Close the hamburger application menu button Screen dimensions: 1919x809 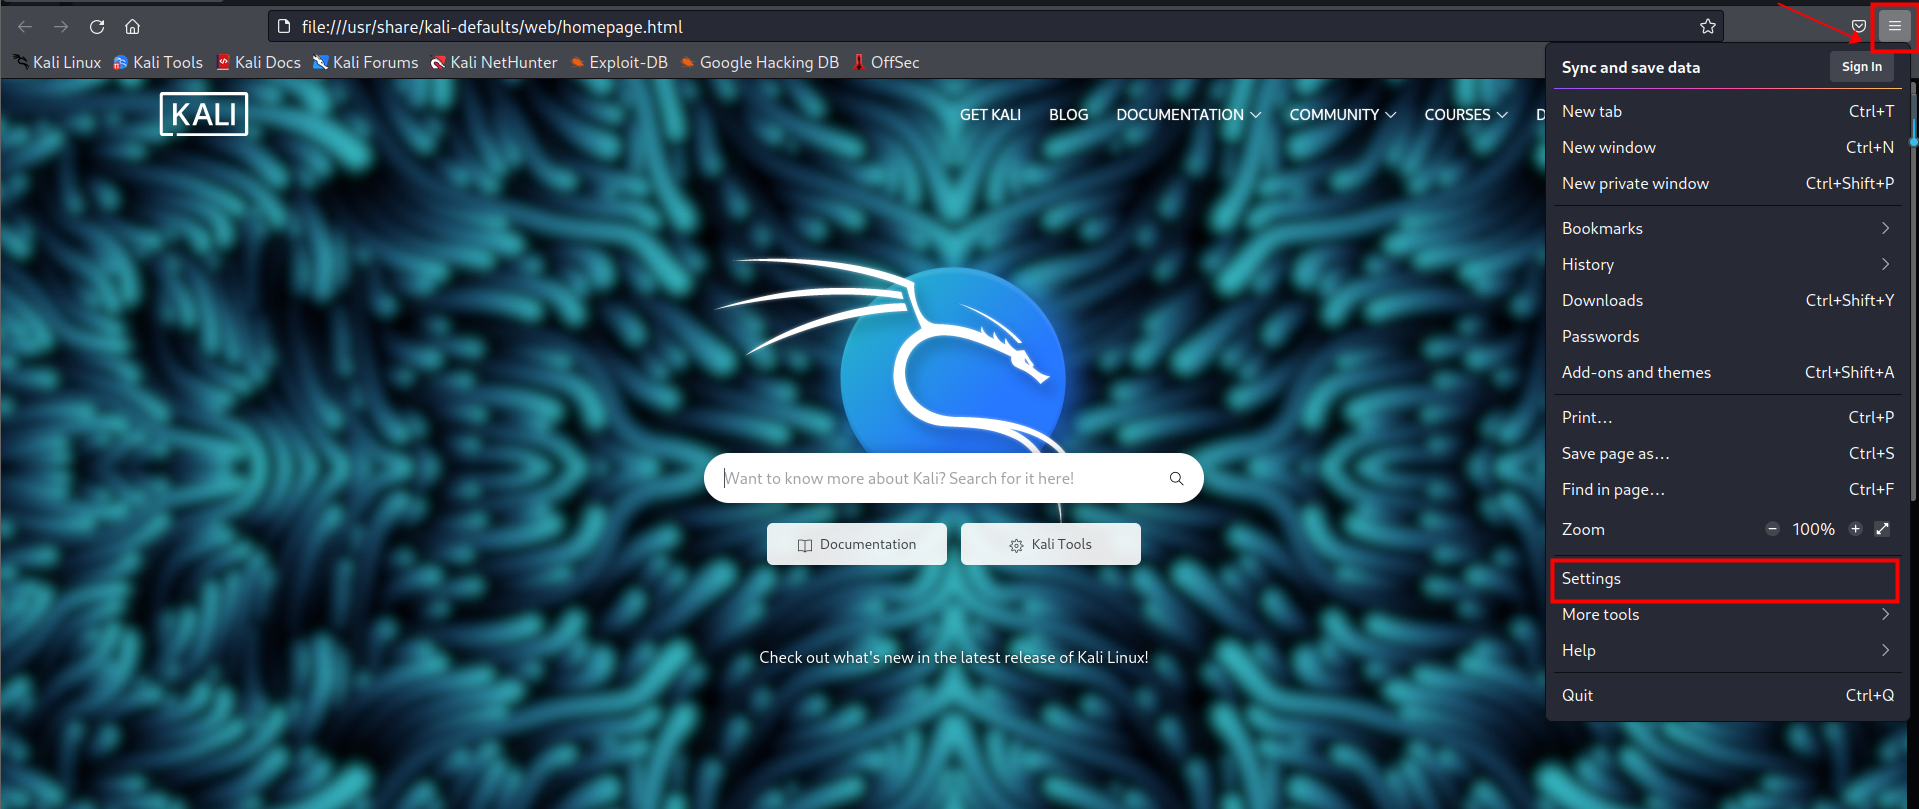coord(1895,27)
